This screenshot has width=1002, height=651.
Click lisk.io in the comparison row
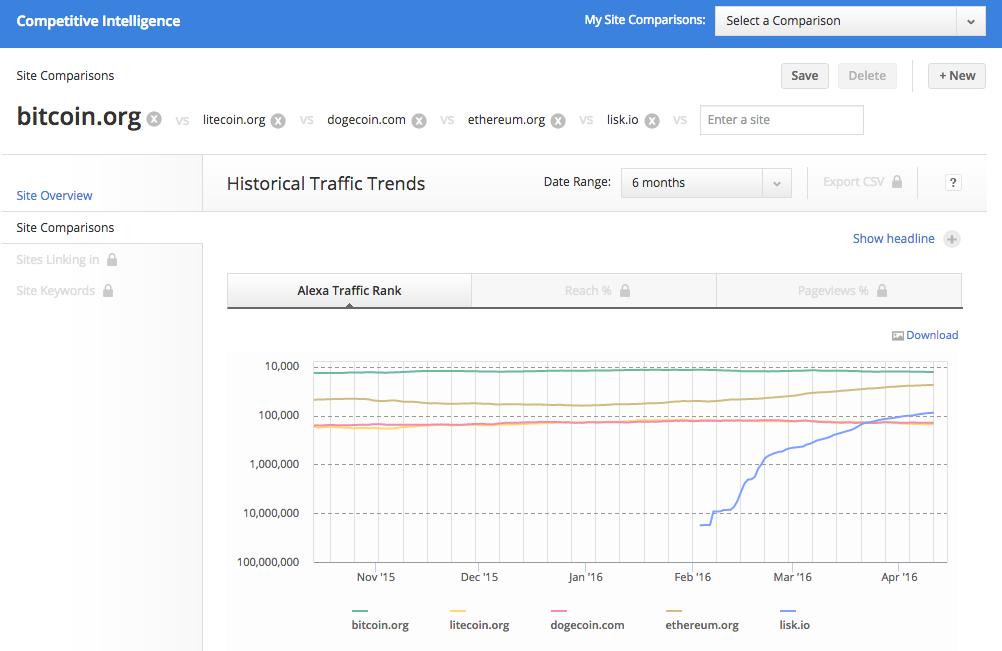[622, 120]
